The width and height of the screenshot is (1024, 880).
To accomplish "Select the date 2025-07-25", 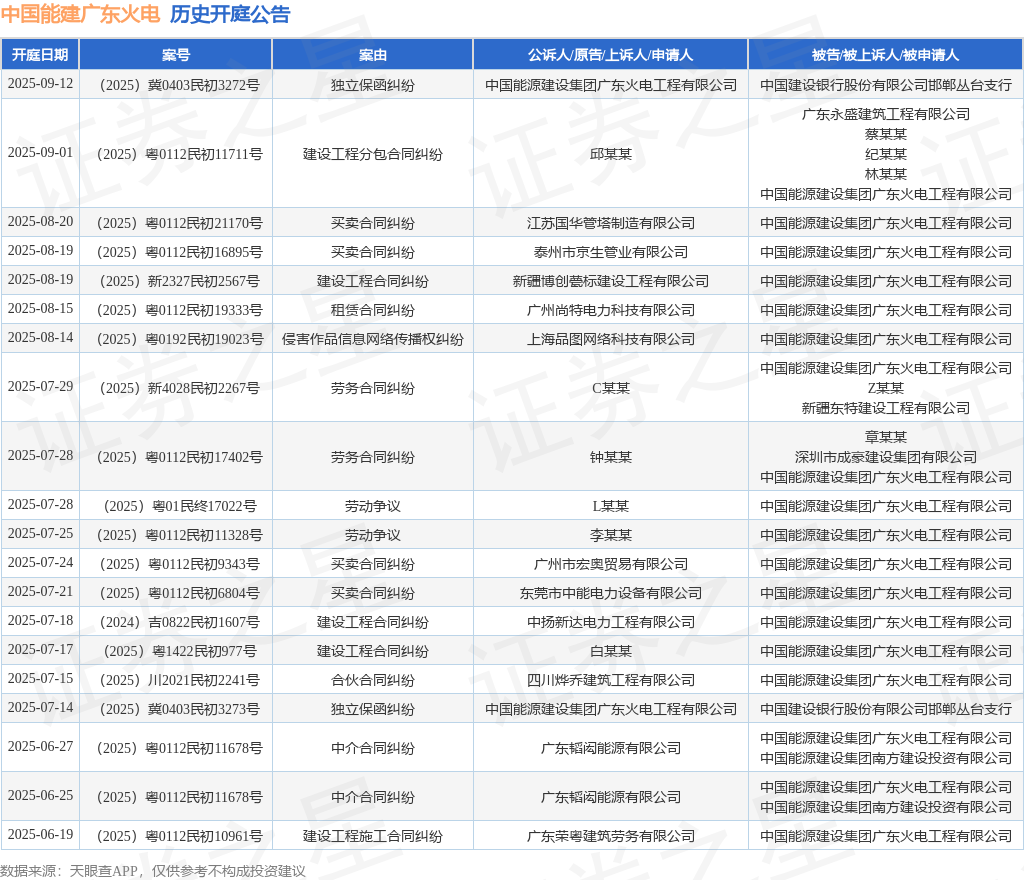I will [40, 534].
